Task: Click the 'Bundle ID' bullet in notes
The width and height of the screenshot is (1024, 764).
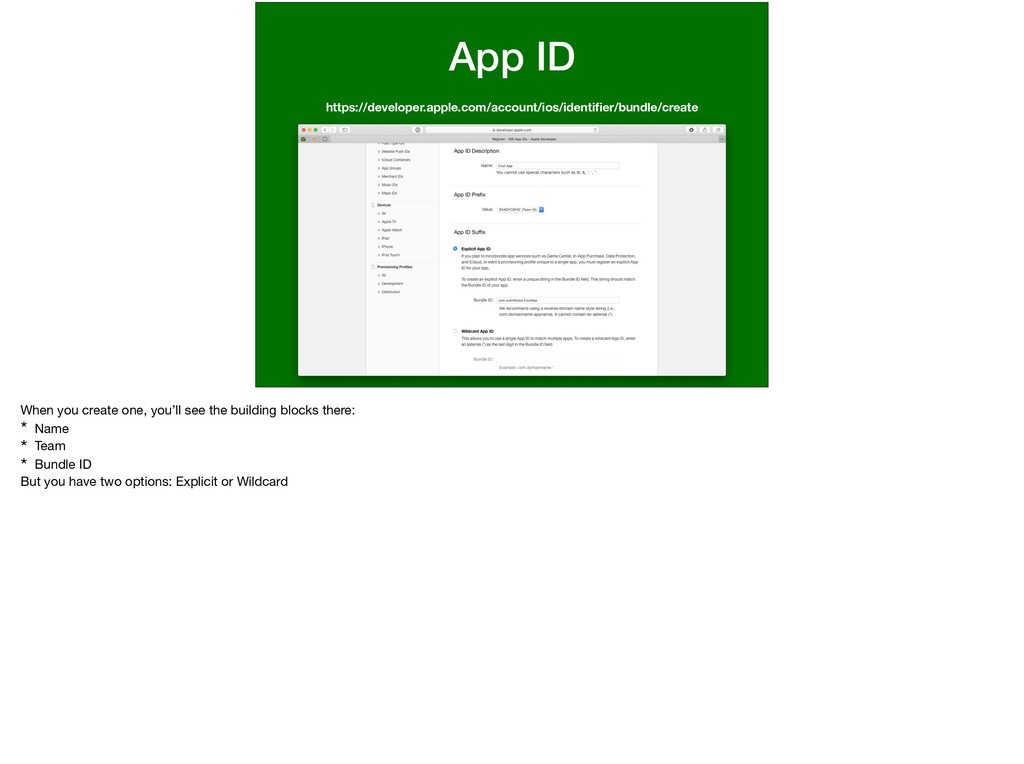Action: [x=63, y=464]
